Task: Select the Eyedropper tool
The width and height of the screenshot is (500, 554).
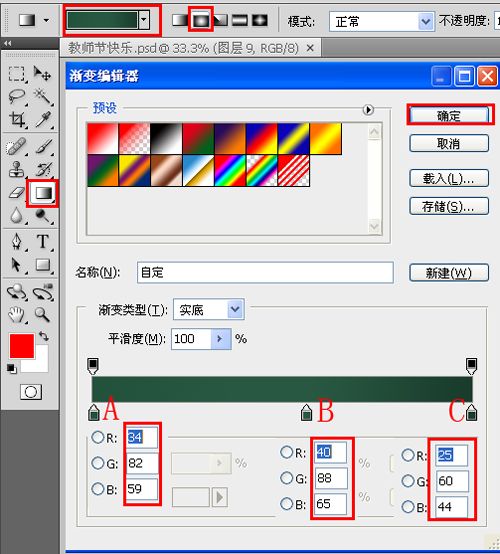Action: [43, 119]
